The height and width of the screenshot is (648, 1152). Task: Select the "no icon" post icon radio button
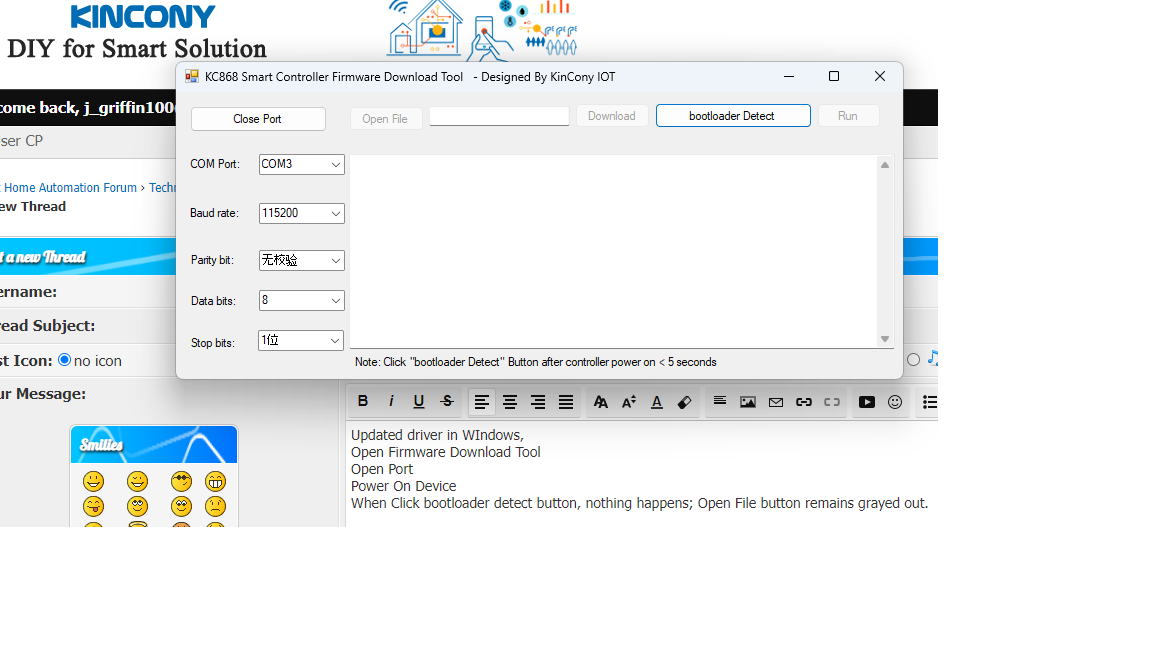pos(65,360)
